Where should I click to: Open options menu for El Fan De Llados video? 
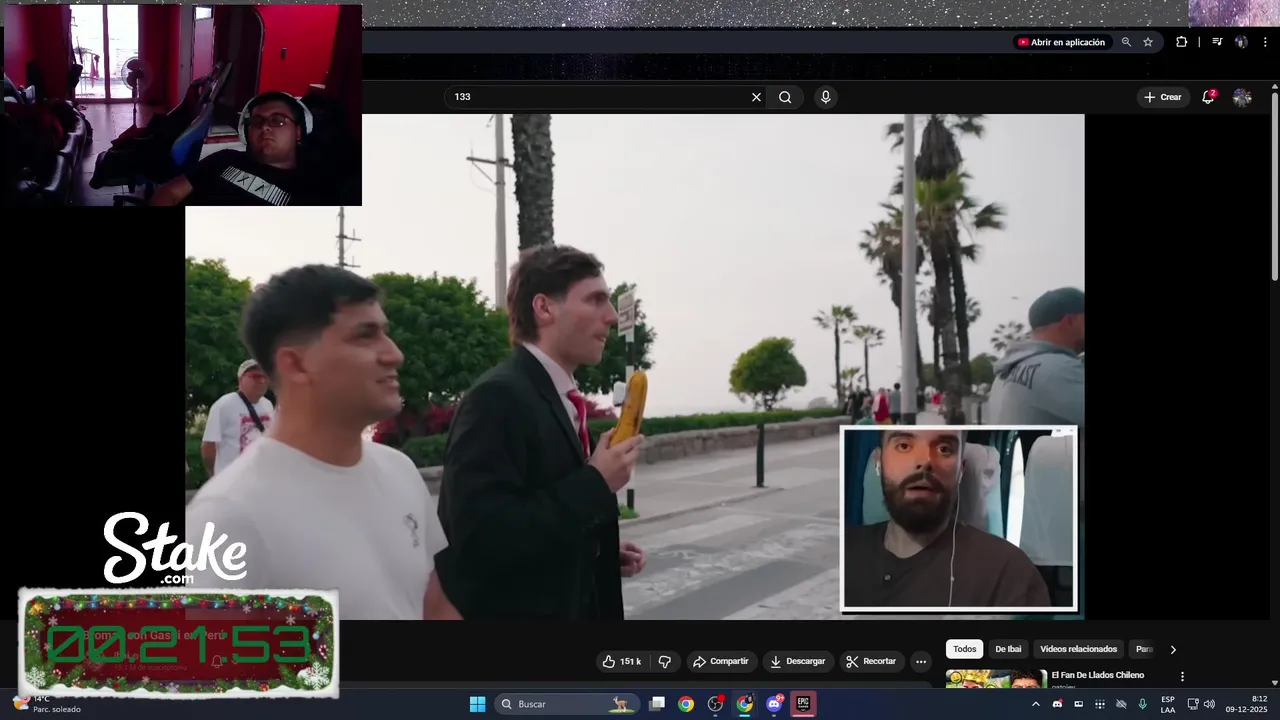[x=1182, y=676]
